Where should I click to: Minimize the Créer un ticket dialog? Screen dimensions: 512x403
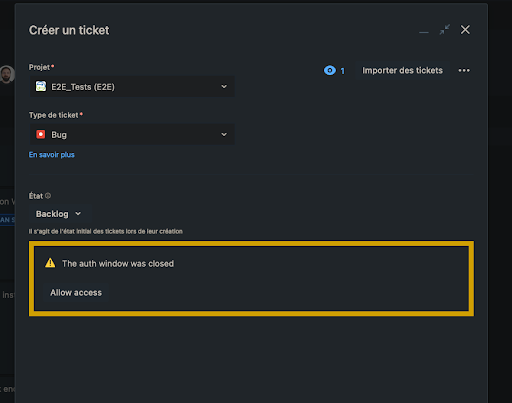click(x=424, y=32)
